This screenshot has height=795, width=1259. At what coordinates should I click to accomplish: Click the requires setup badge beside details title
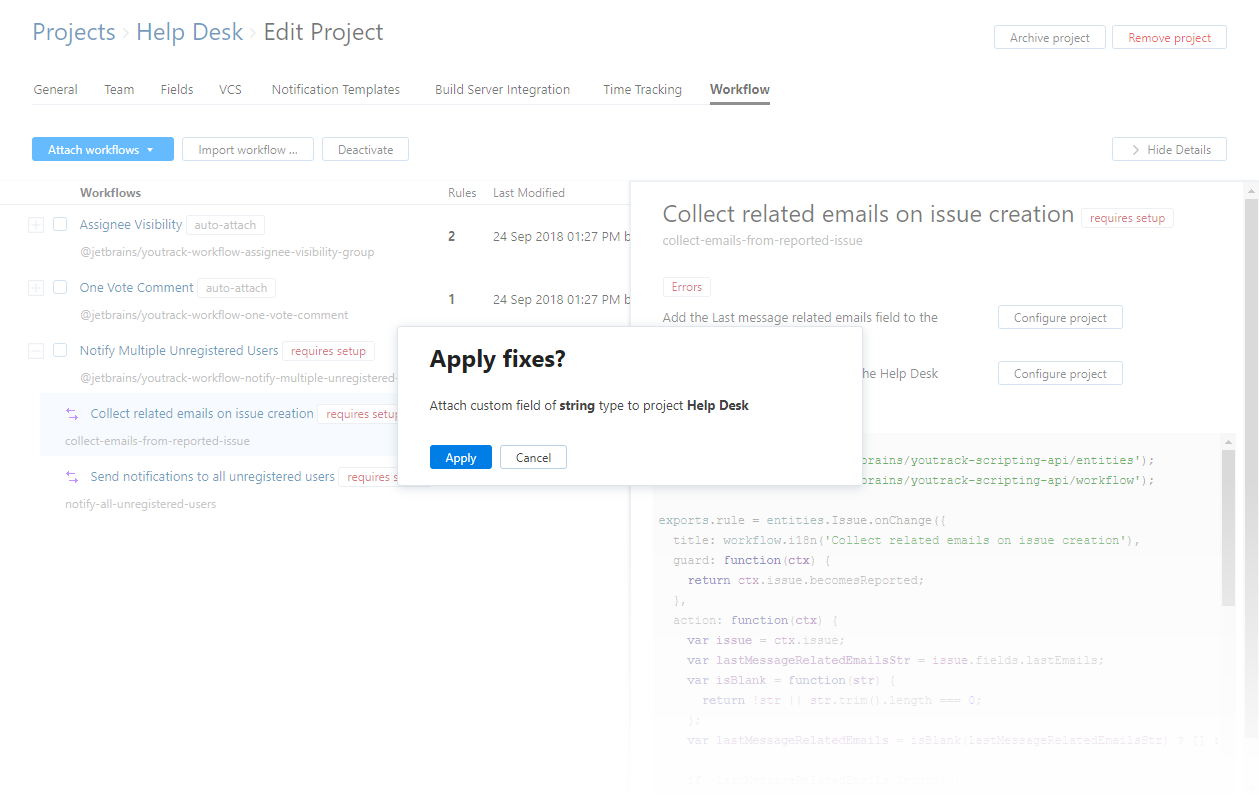coord(1127,218)
